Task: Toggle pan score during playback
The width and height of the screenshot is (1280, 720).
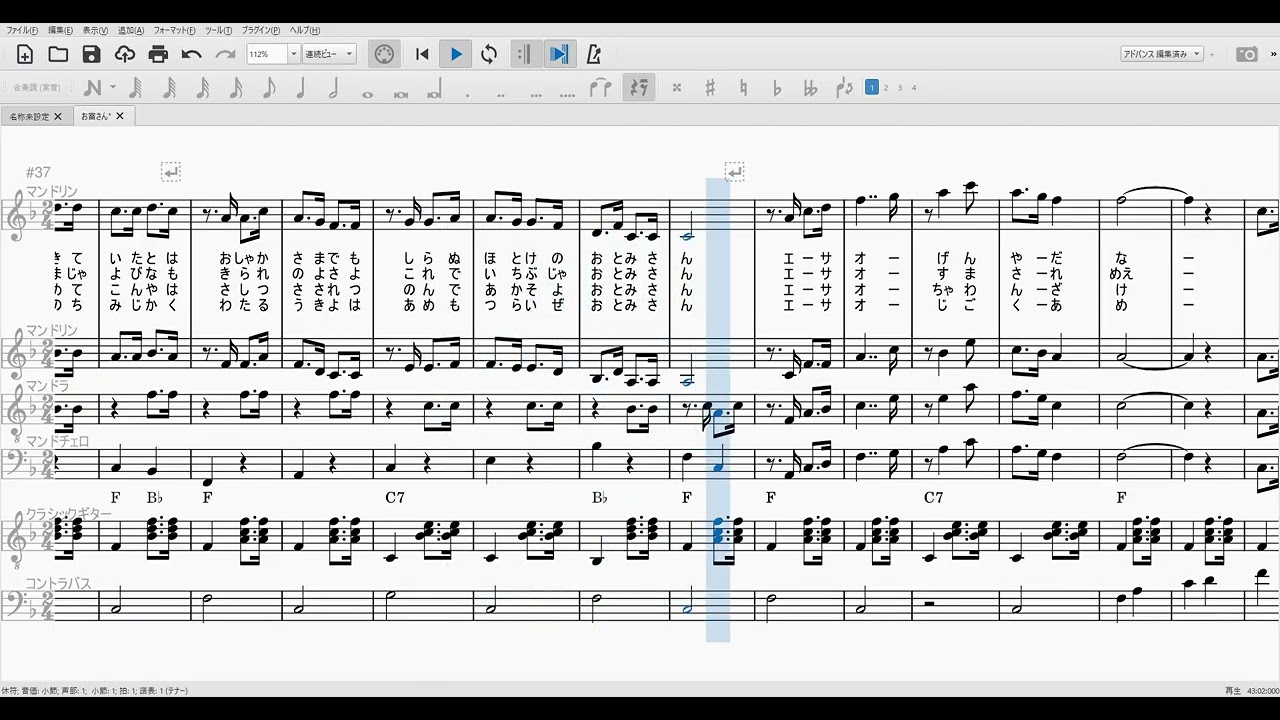Action: 559,54
